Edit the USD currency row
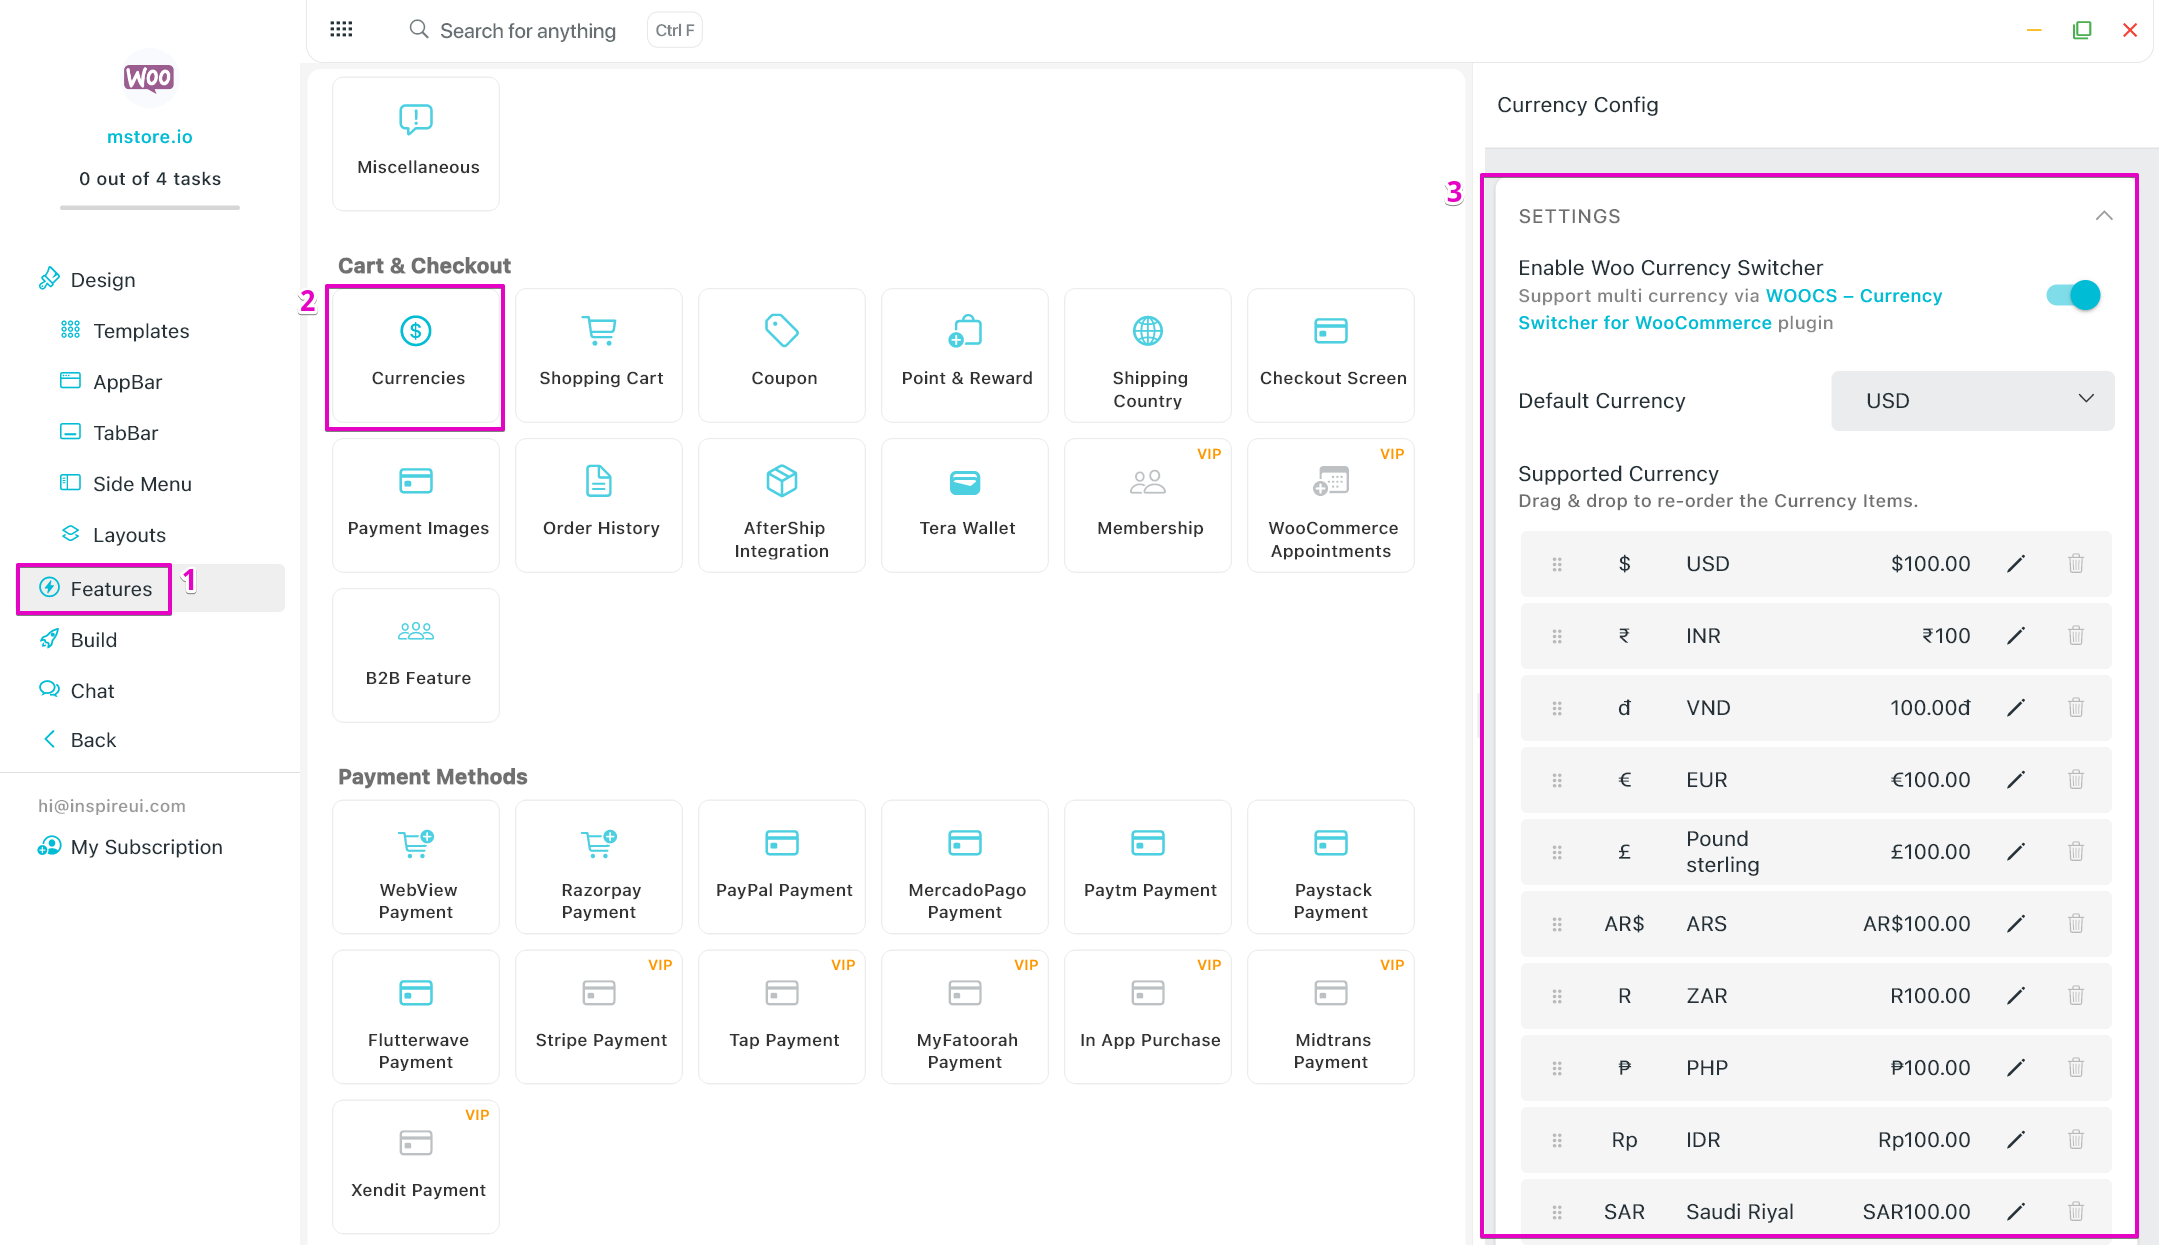 [2016, 564]
